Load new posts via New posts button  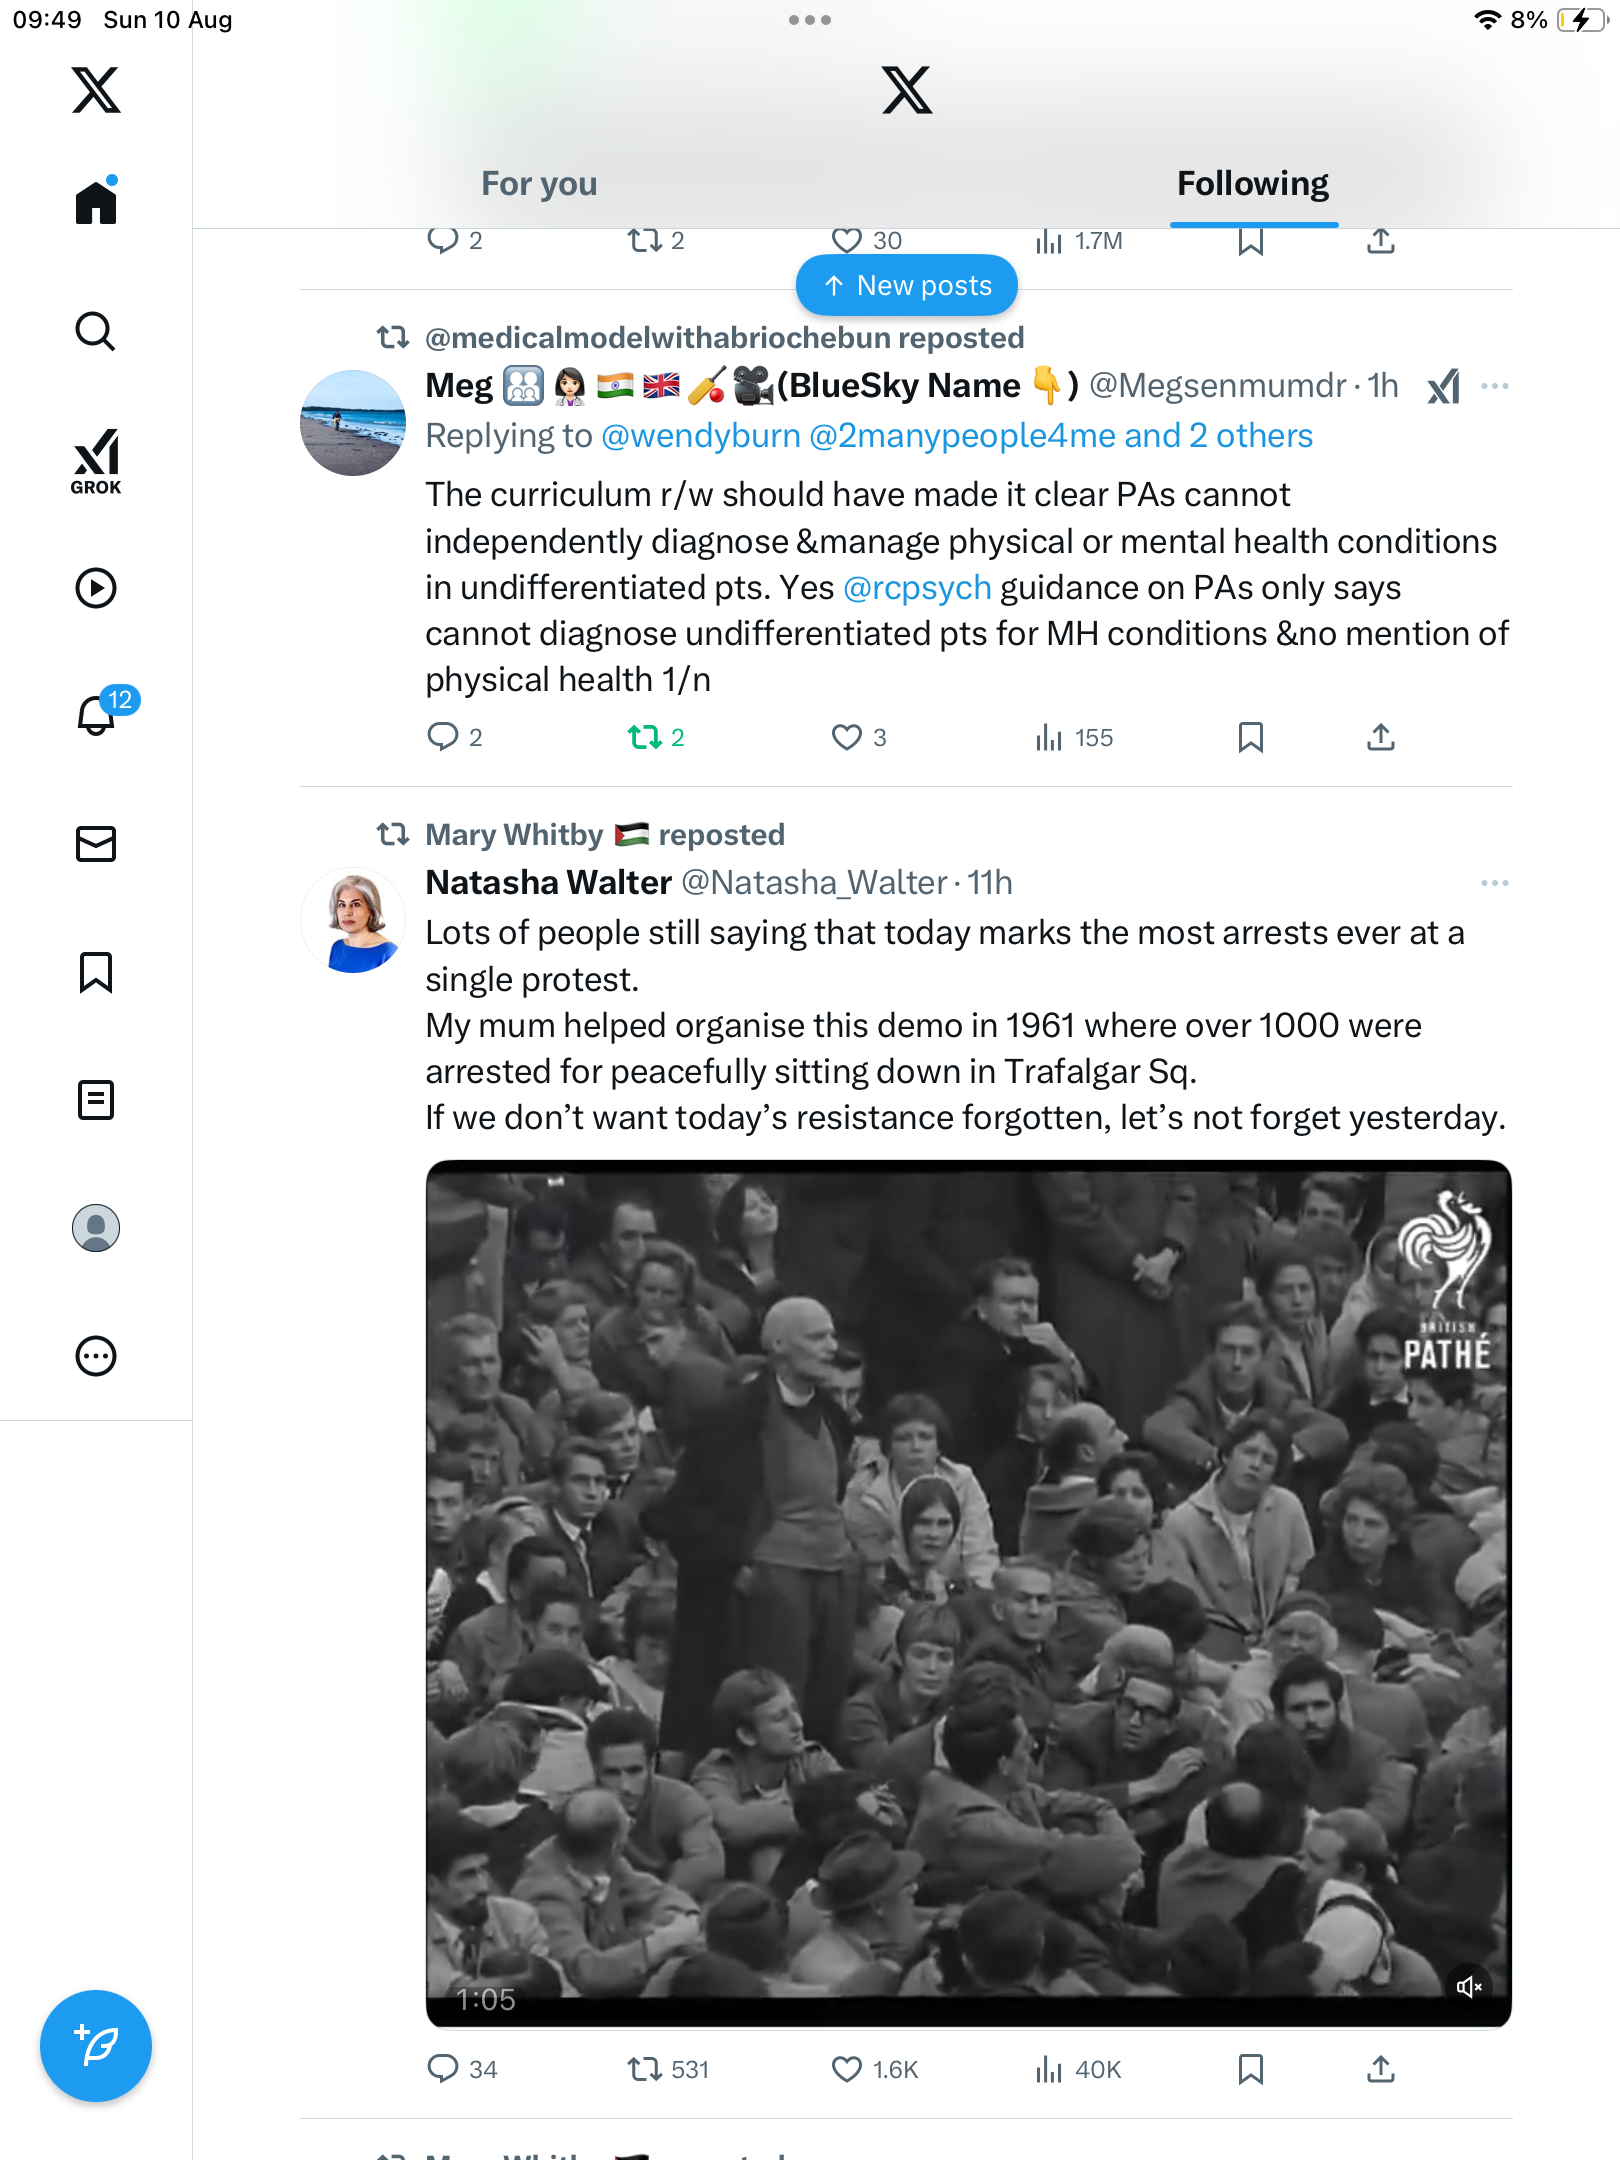(x=907, y=286)
